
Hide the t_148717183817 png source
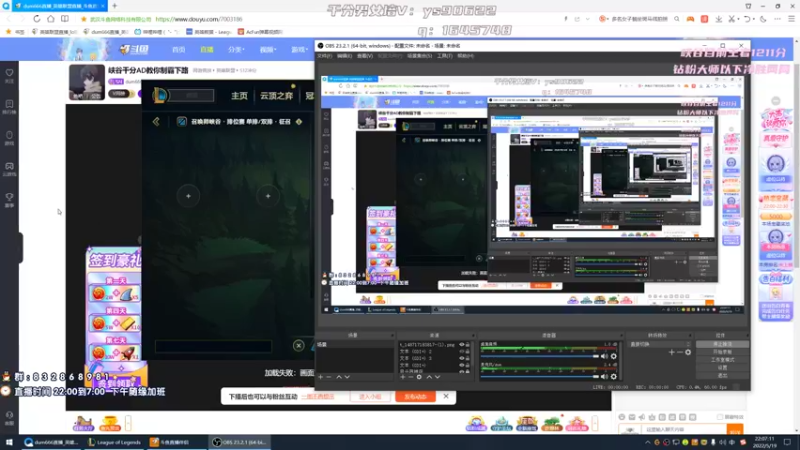pyautogui.click(x=462, y=344)
